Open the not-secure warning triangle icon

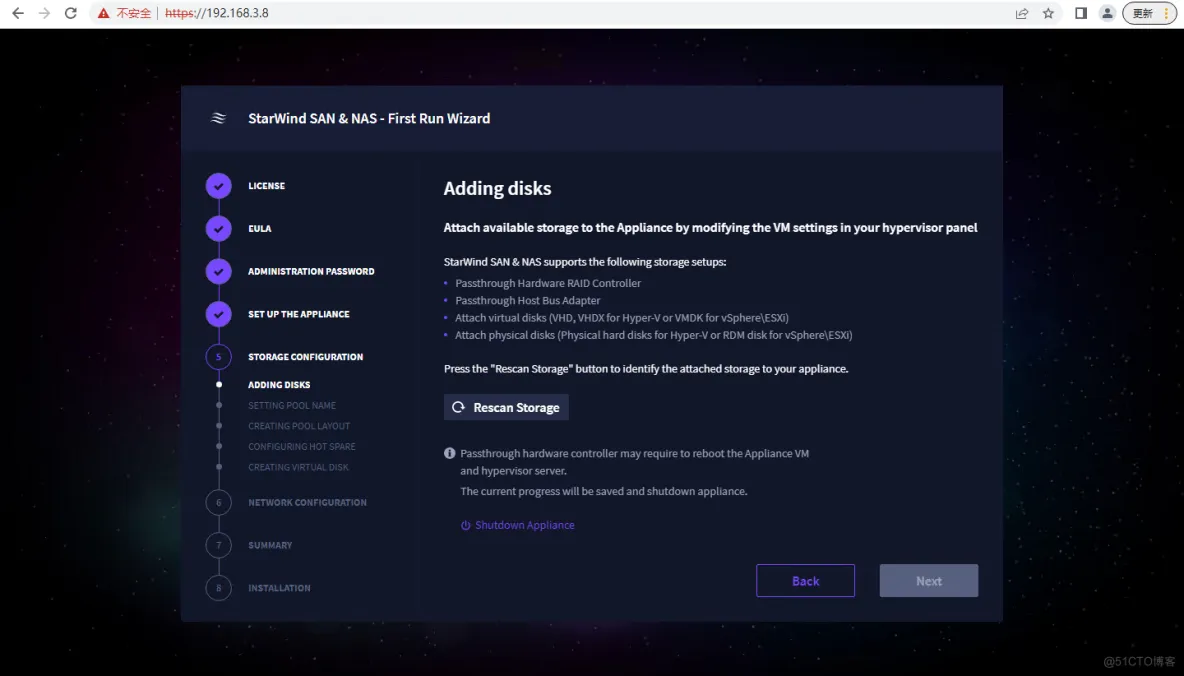point(103,13)
